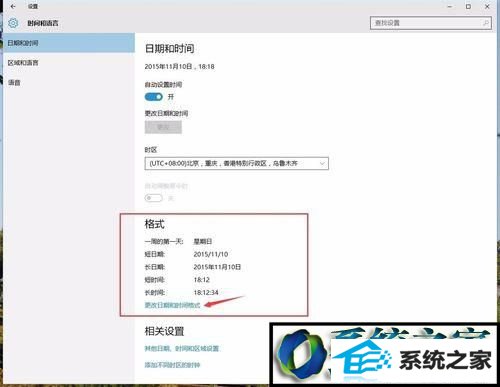Focus the 查找设置 search box

(x=430, y=23)
